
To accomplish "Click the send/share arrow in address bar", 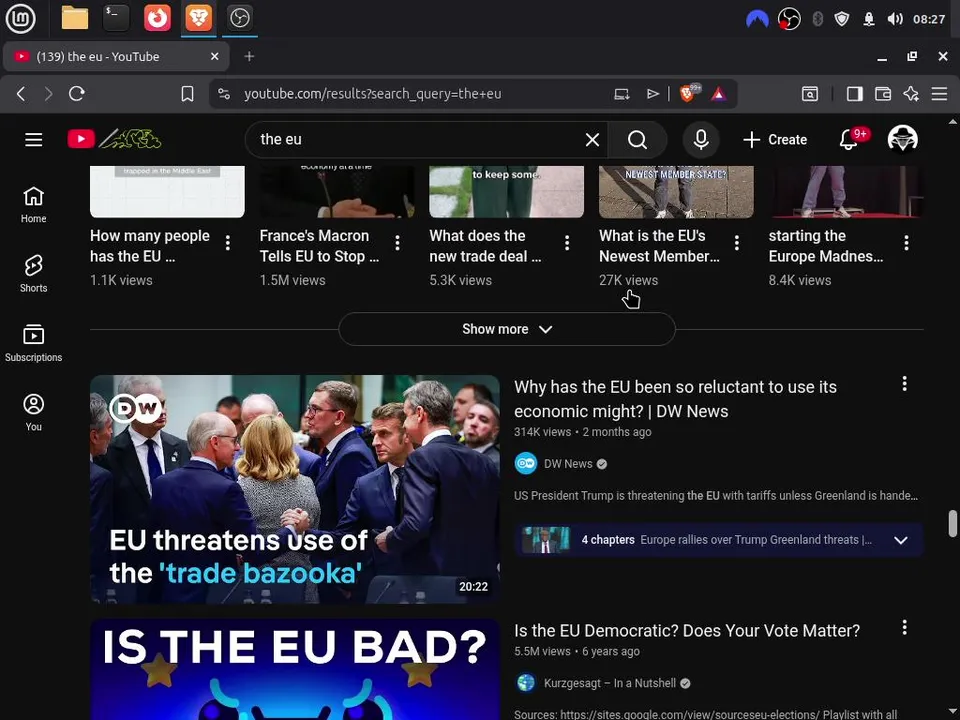I will (x=653, y=94).
